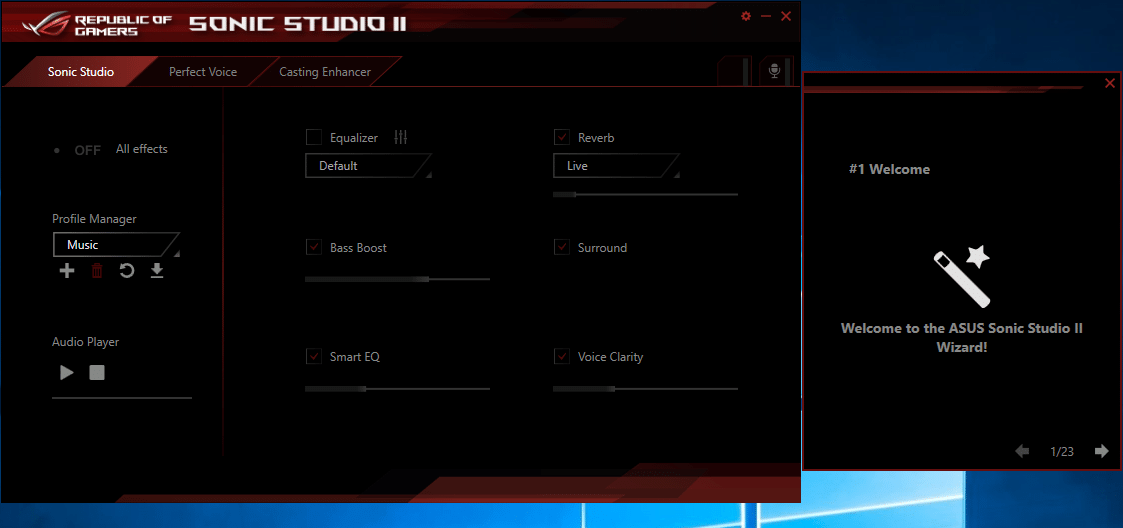Open the Equalizer Default preset dropdown
This screenshot has height=528, width=1123.
(367, 166)
